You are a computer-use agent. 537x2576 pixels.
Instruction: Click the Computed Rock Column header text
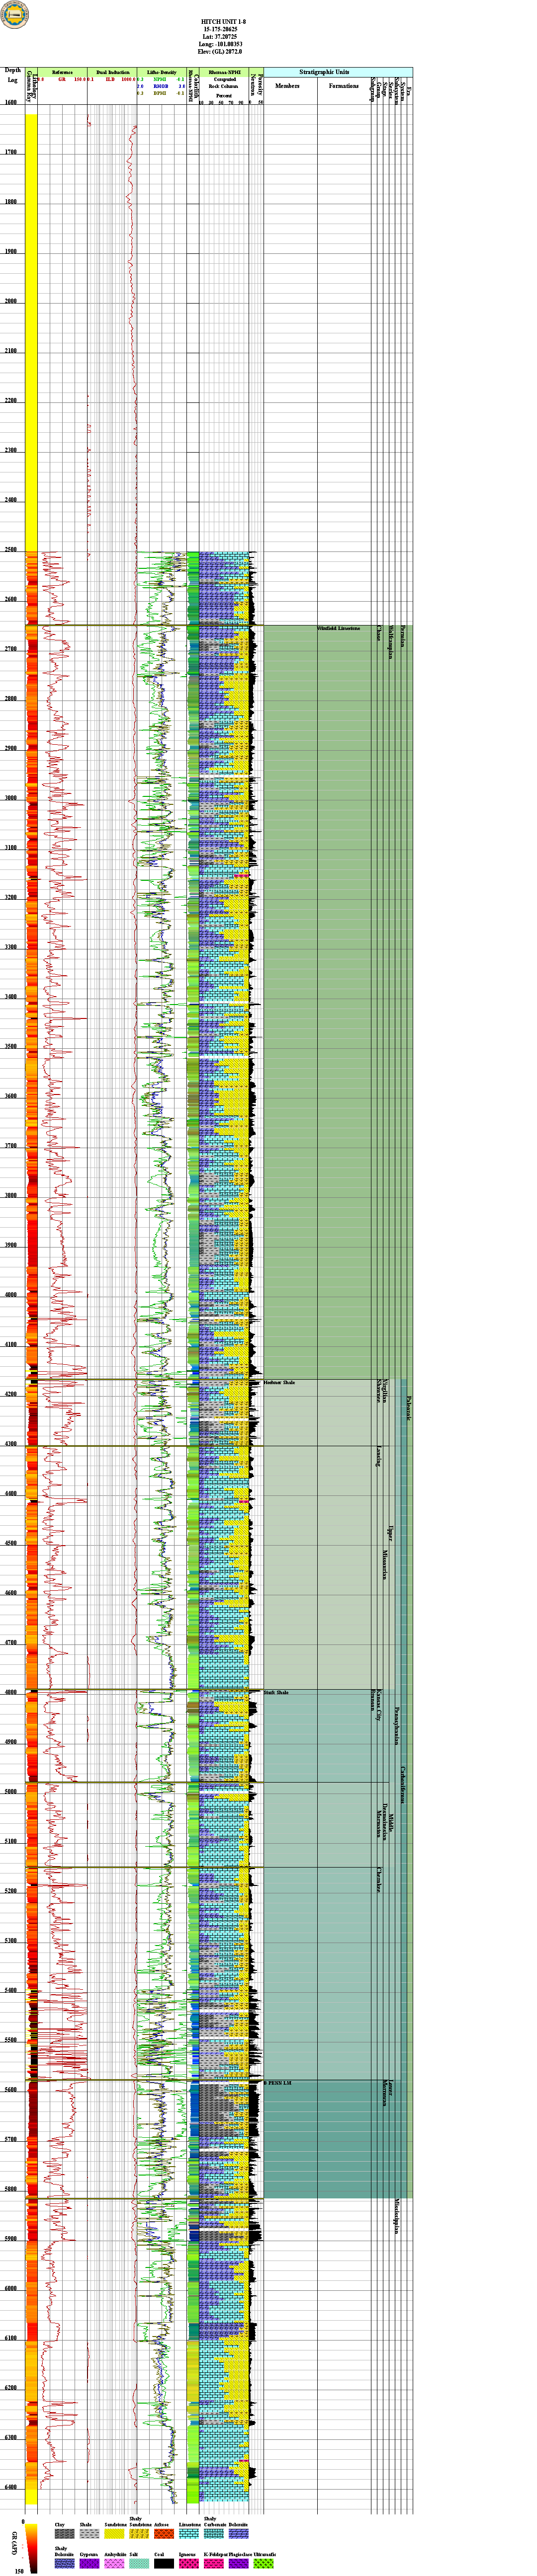pyautogui.click(x=224, y=83)
